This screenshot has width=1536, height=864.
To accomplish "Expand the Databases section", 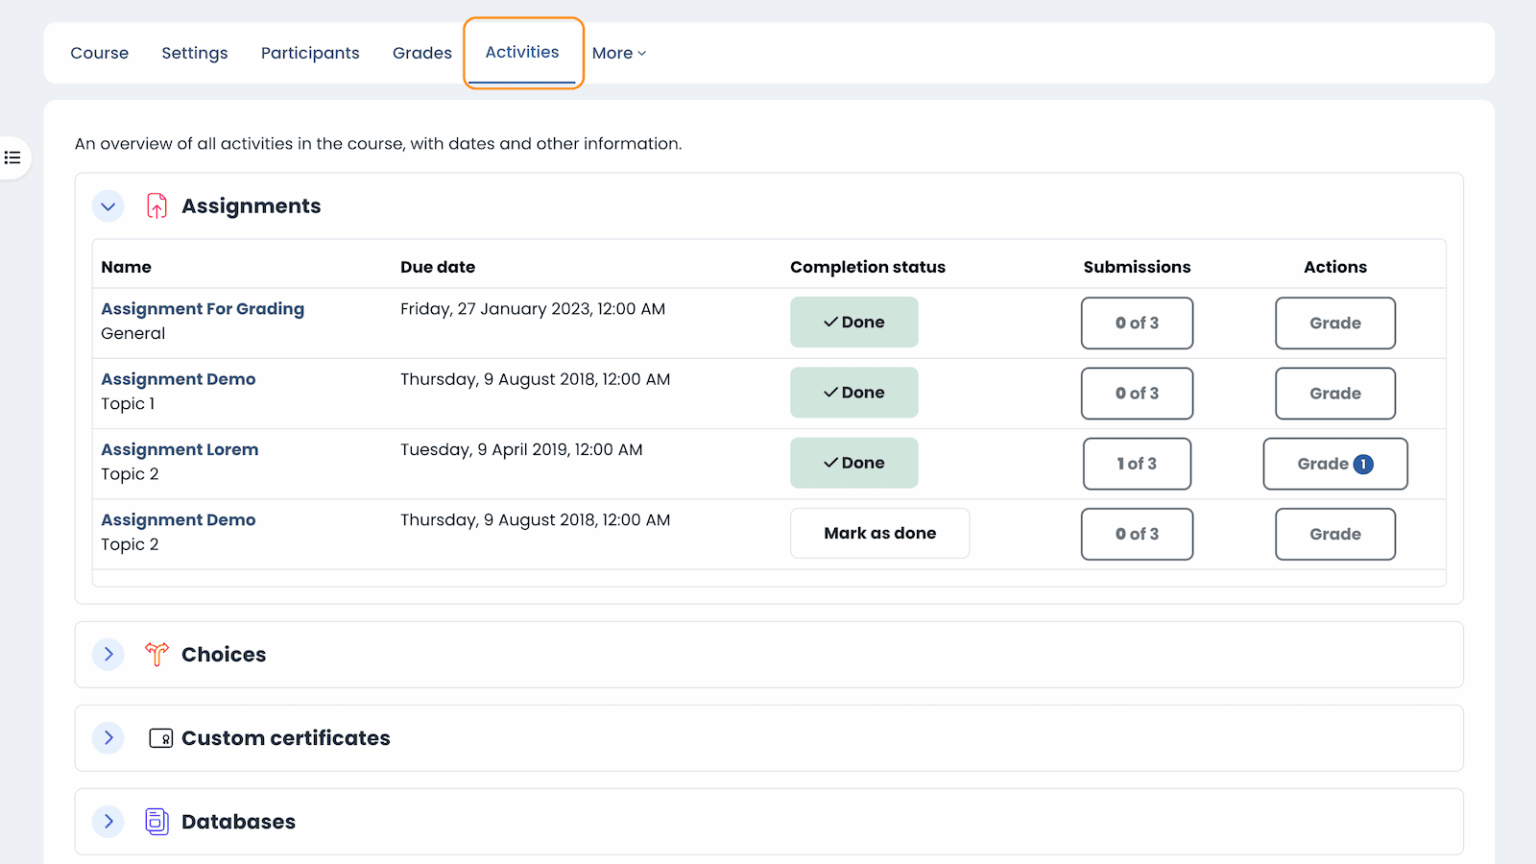I will (108, 821).
